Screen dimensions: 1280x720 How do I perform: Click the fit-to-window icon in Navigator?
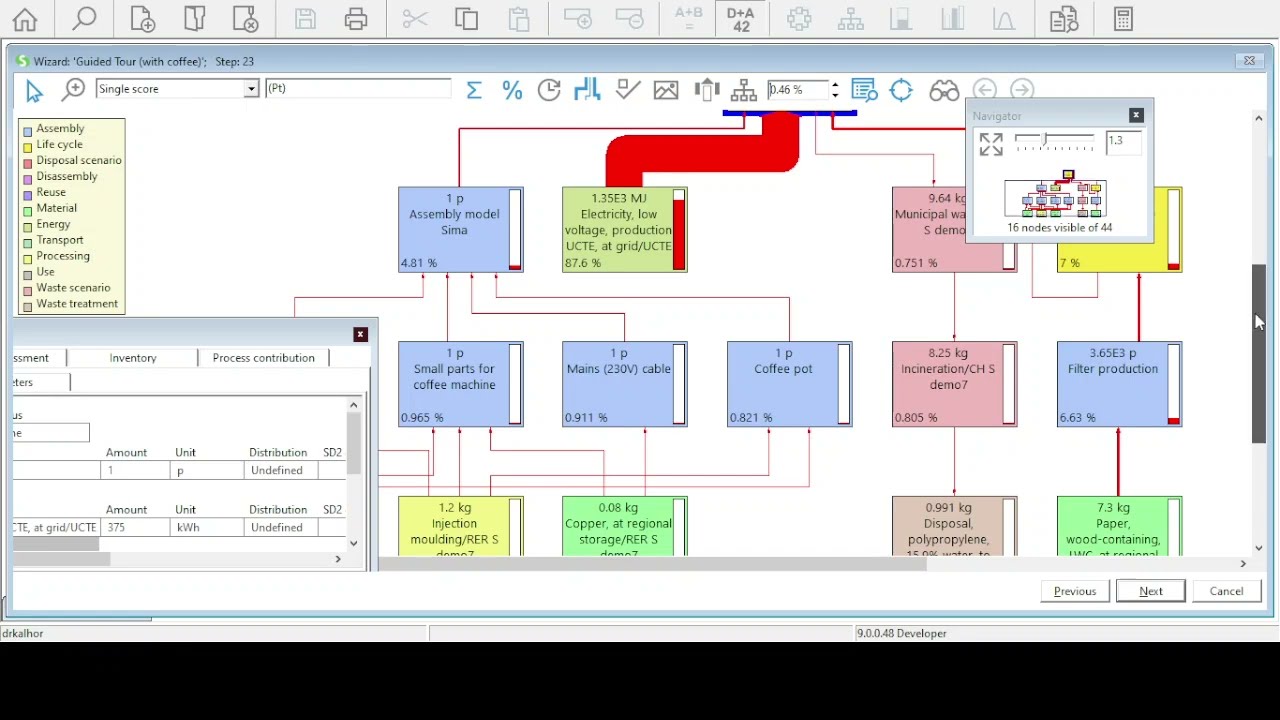[991, 144]
